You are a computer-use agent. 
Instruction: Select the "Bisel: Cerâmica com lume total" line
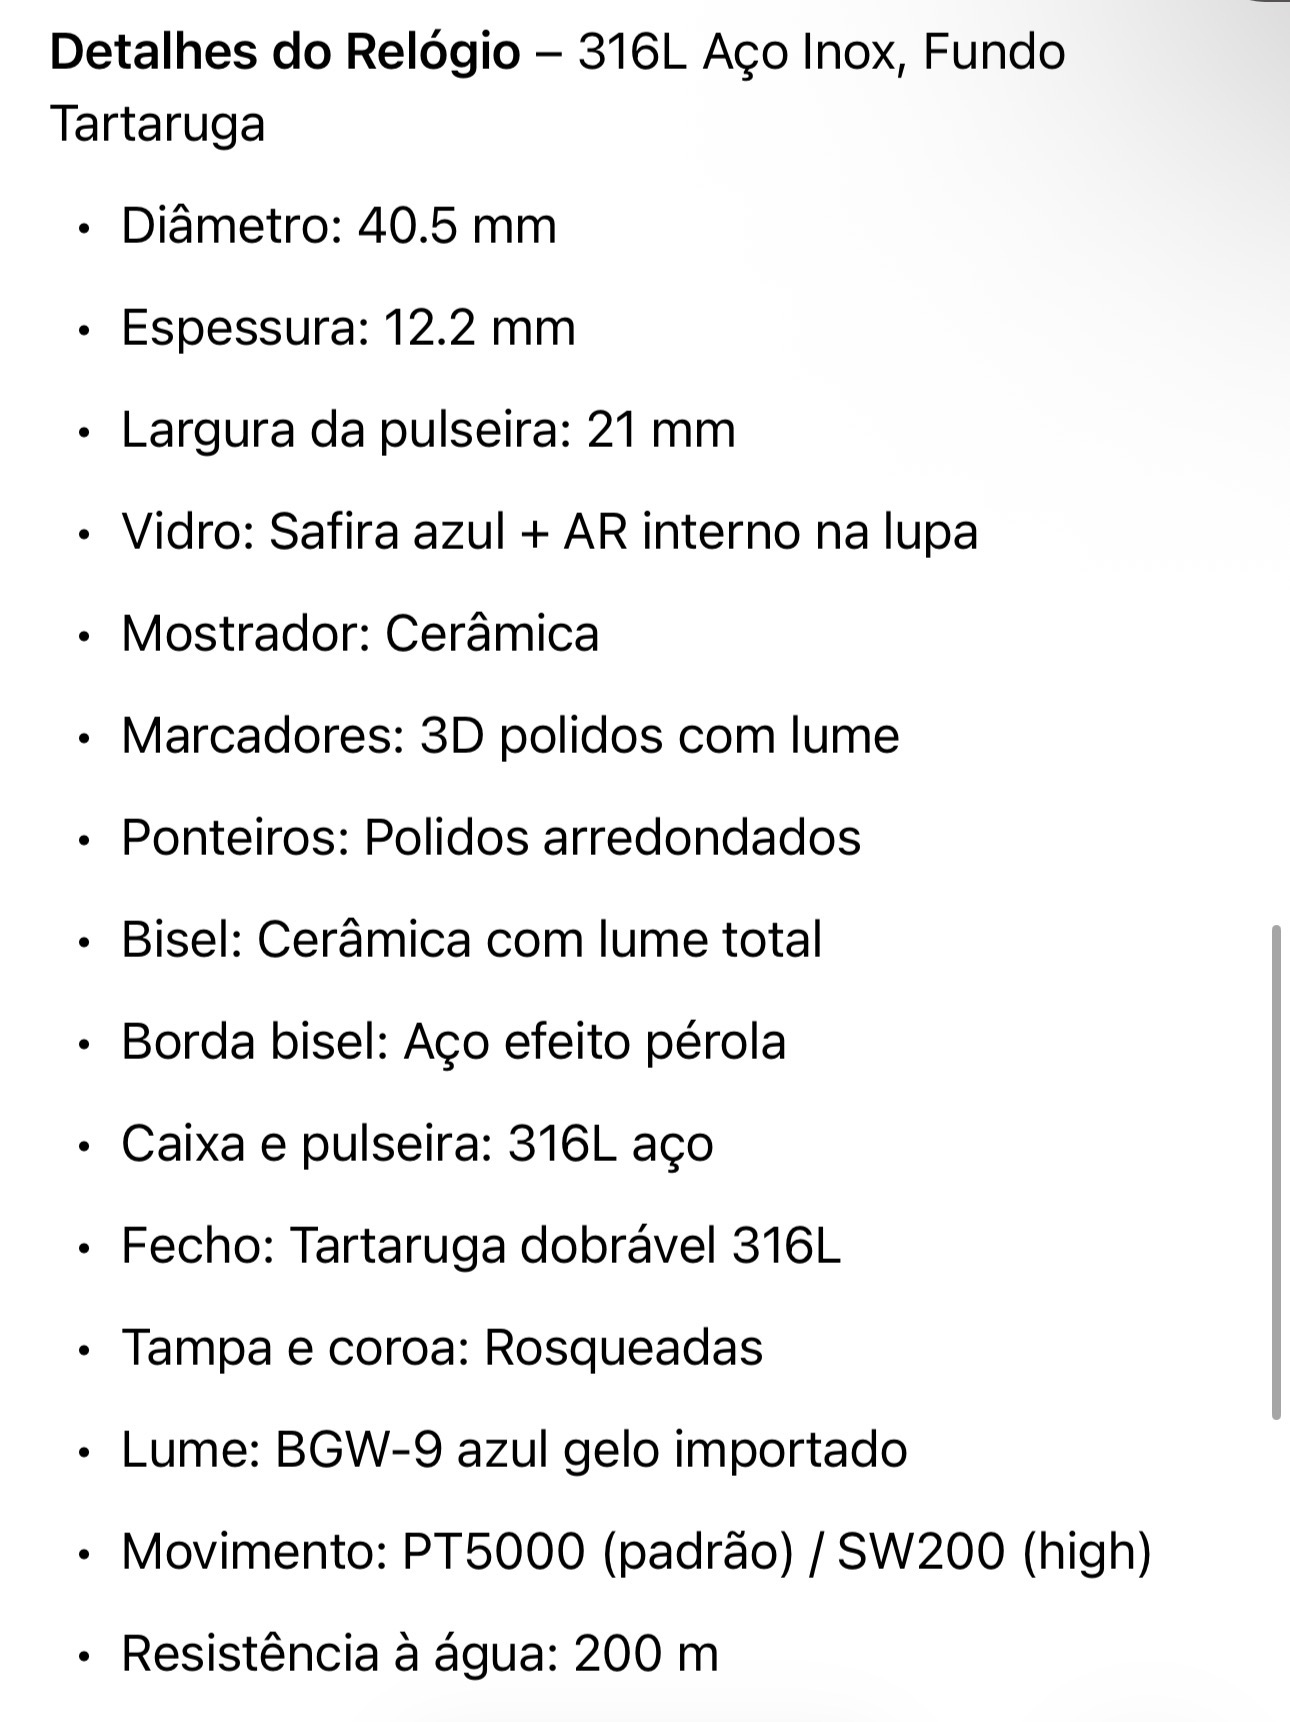click(471, 940)
